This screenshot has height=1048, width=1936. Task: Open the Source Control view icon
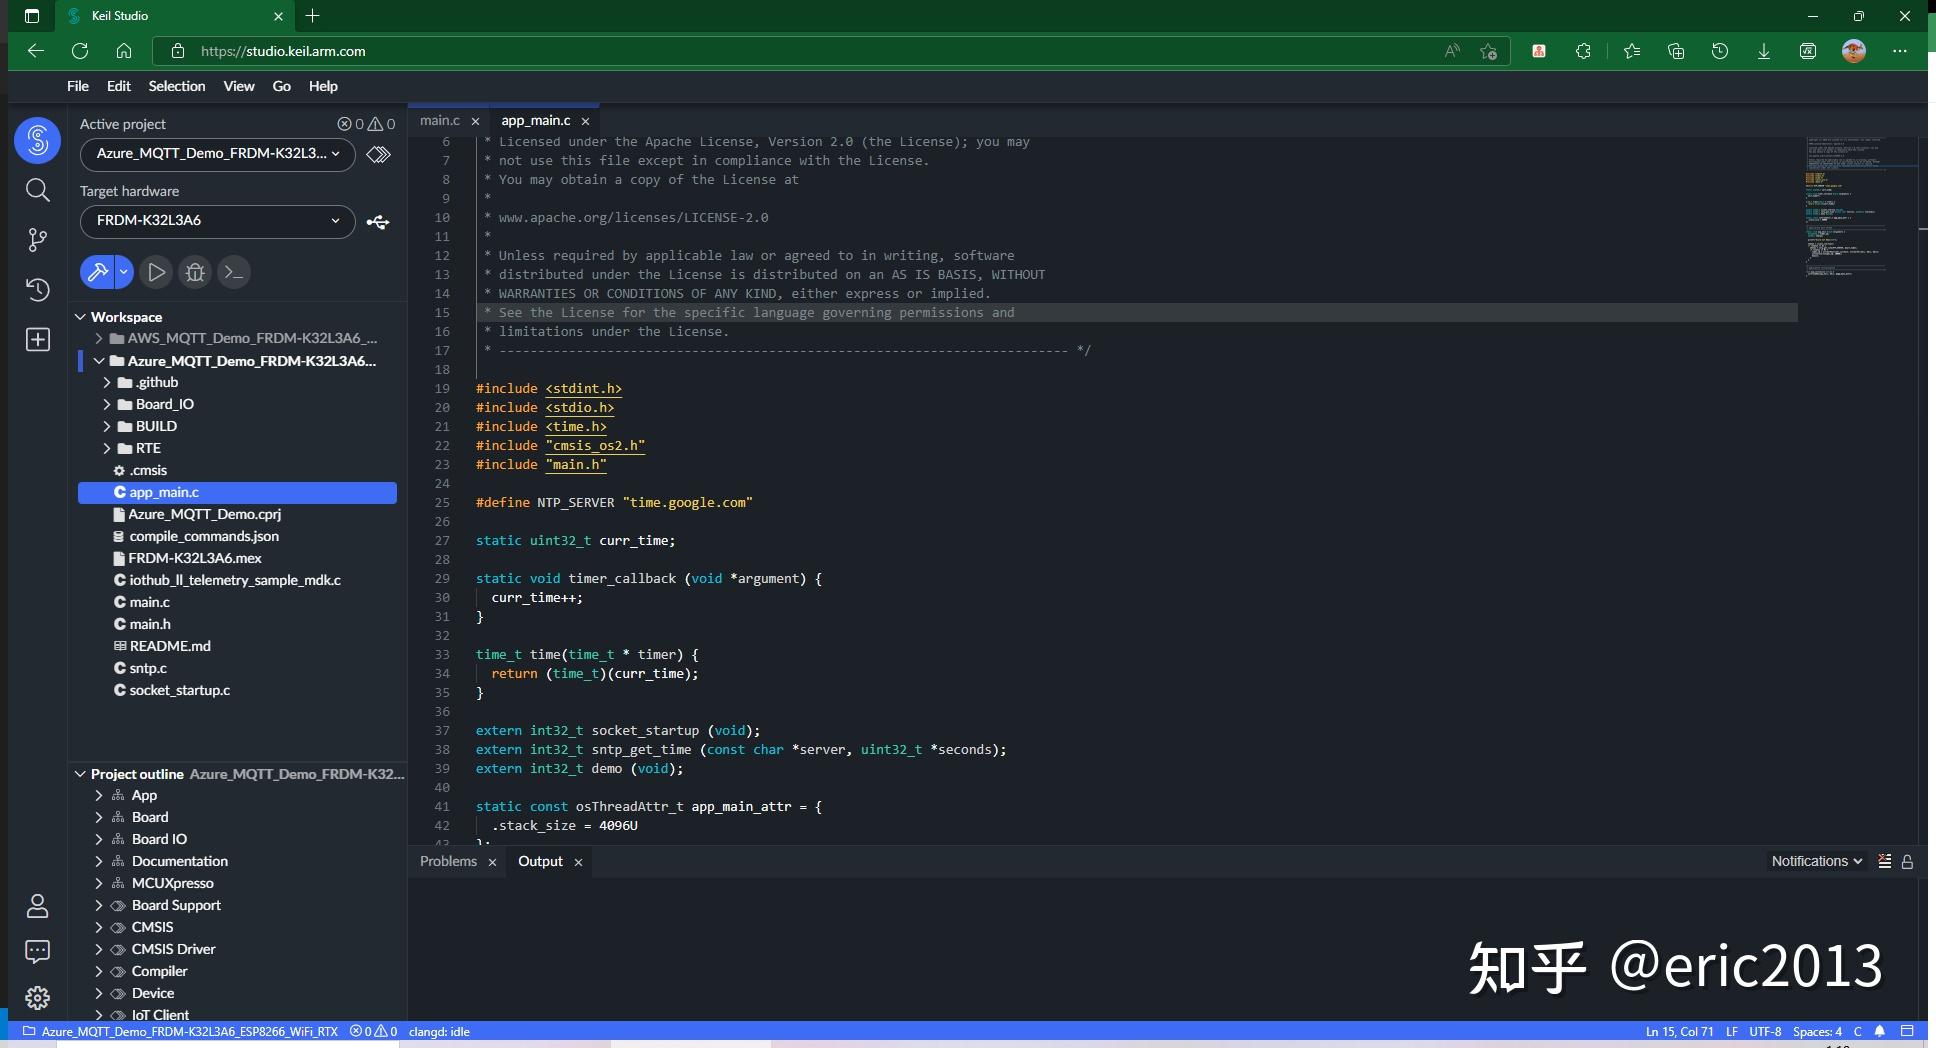click(37, 240)
